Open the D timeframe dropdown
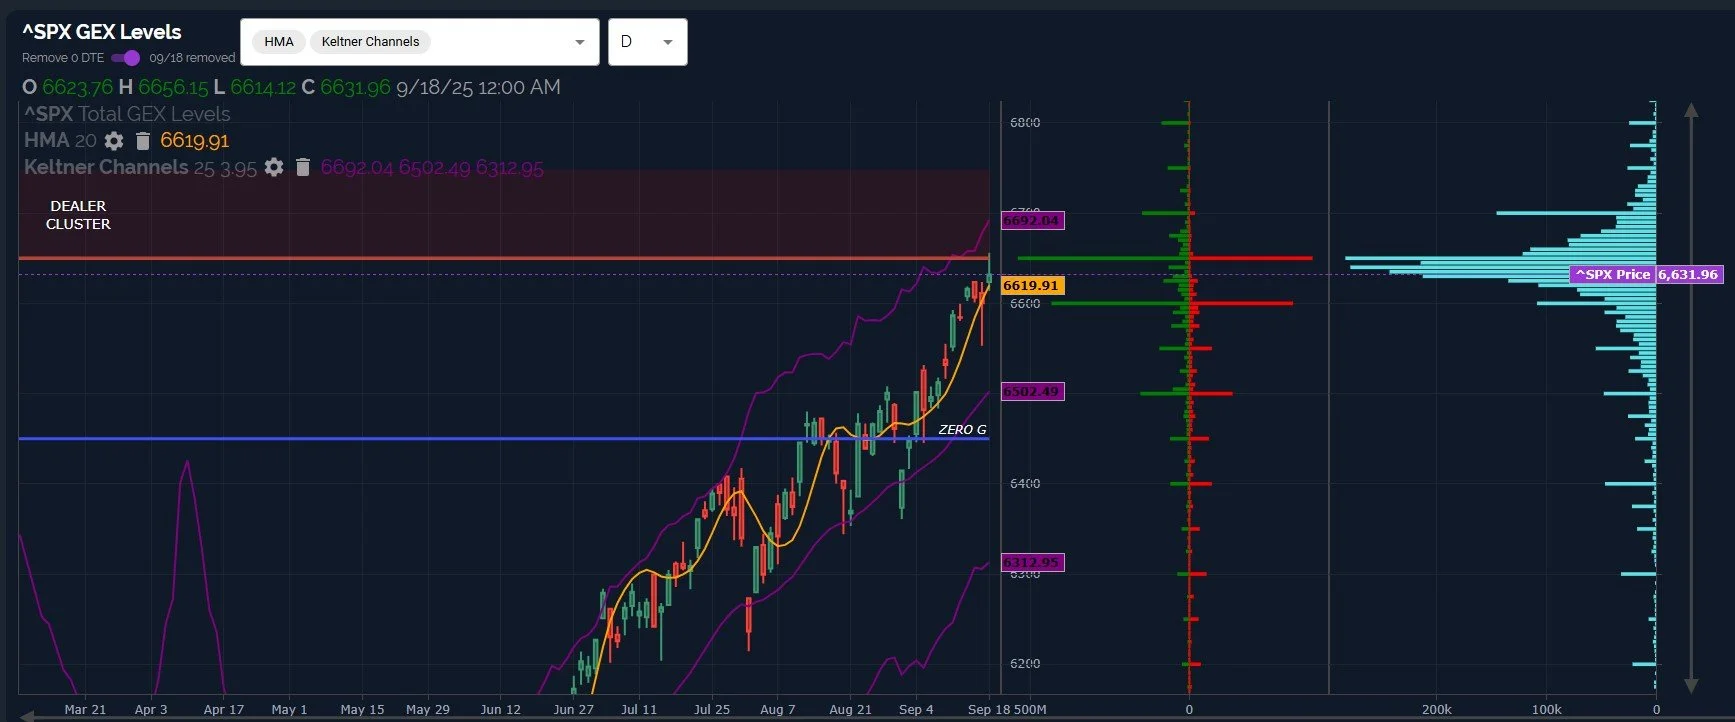The height and width of the screenshot is (722, 1735). tap(647, 42)
